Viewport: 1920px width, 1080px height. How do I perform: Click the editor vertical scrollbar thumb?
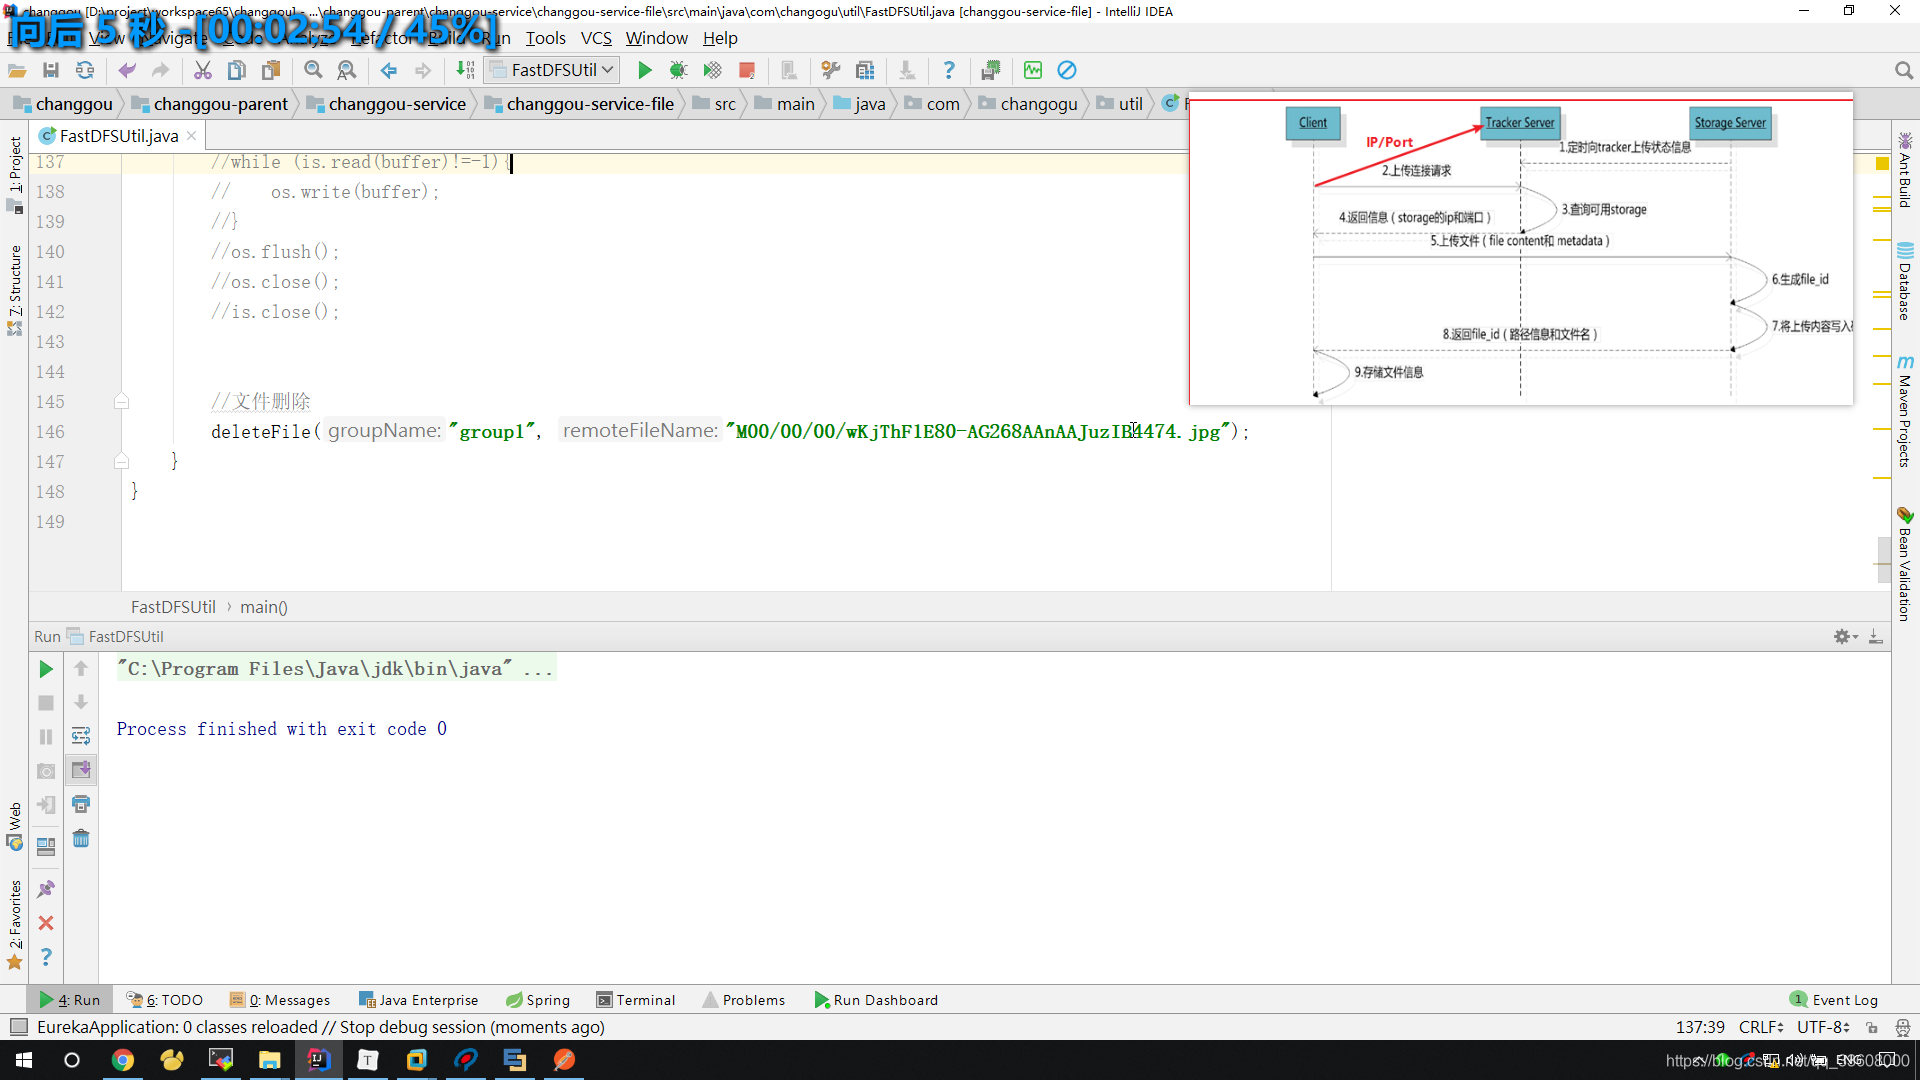click(x=1883, y=558)
